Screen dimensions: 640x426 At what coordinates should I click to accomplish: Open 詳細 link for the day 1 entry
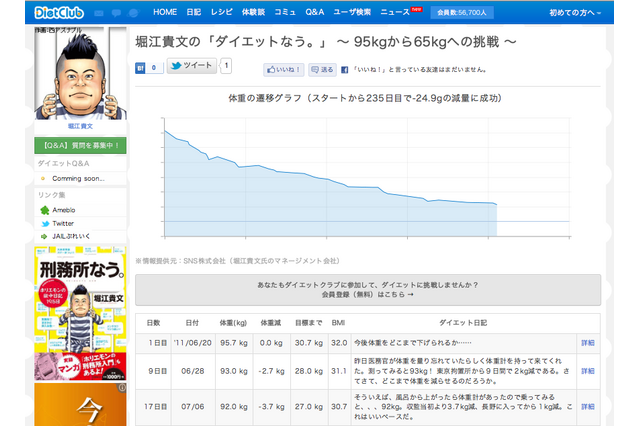pos(587,342)
